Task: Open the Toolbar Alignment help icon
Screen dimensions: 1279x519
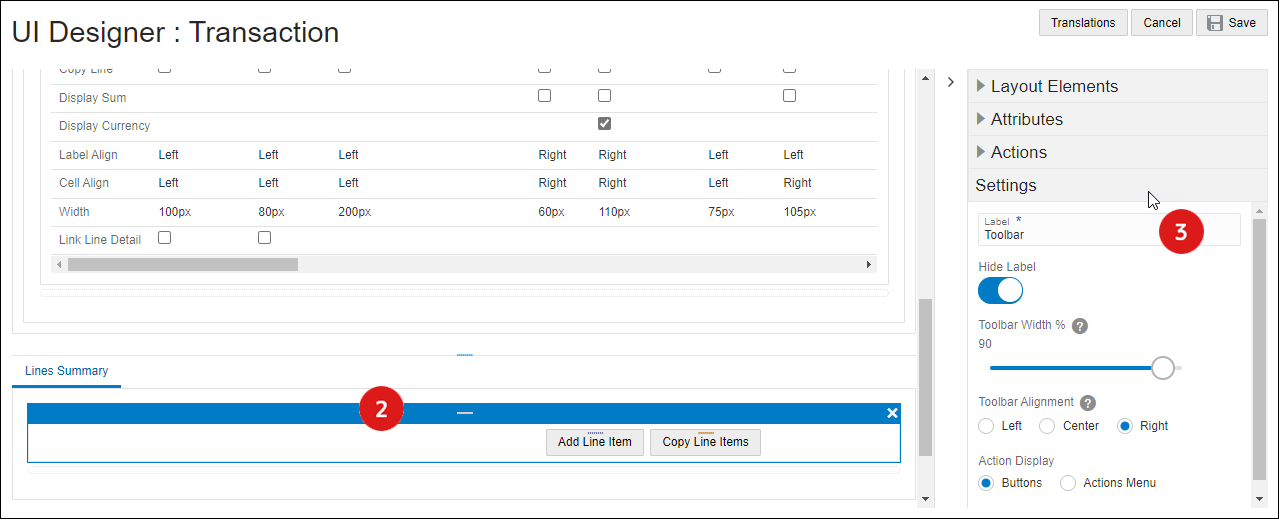Action: click(1087, 403)
